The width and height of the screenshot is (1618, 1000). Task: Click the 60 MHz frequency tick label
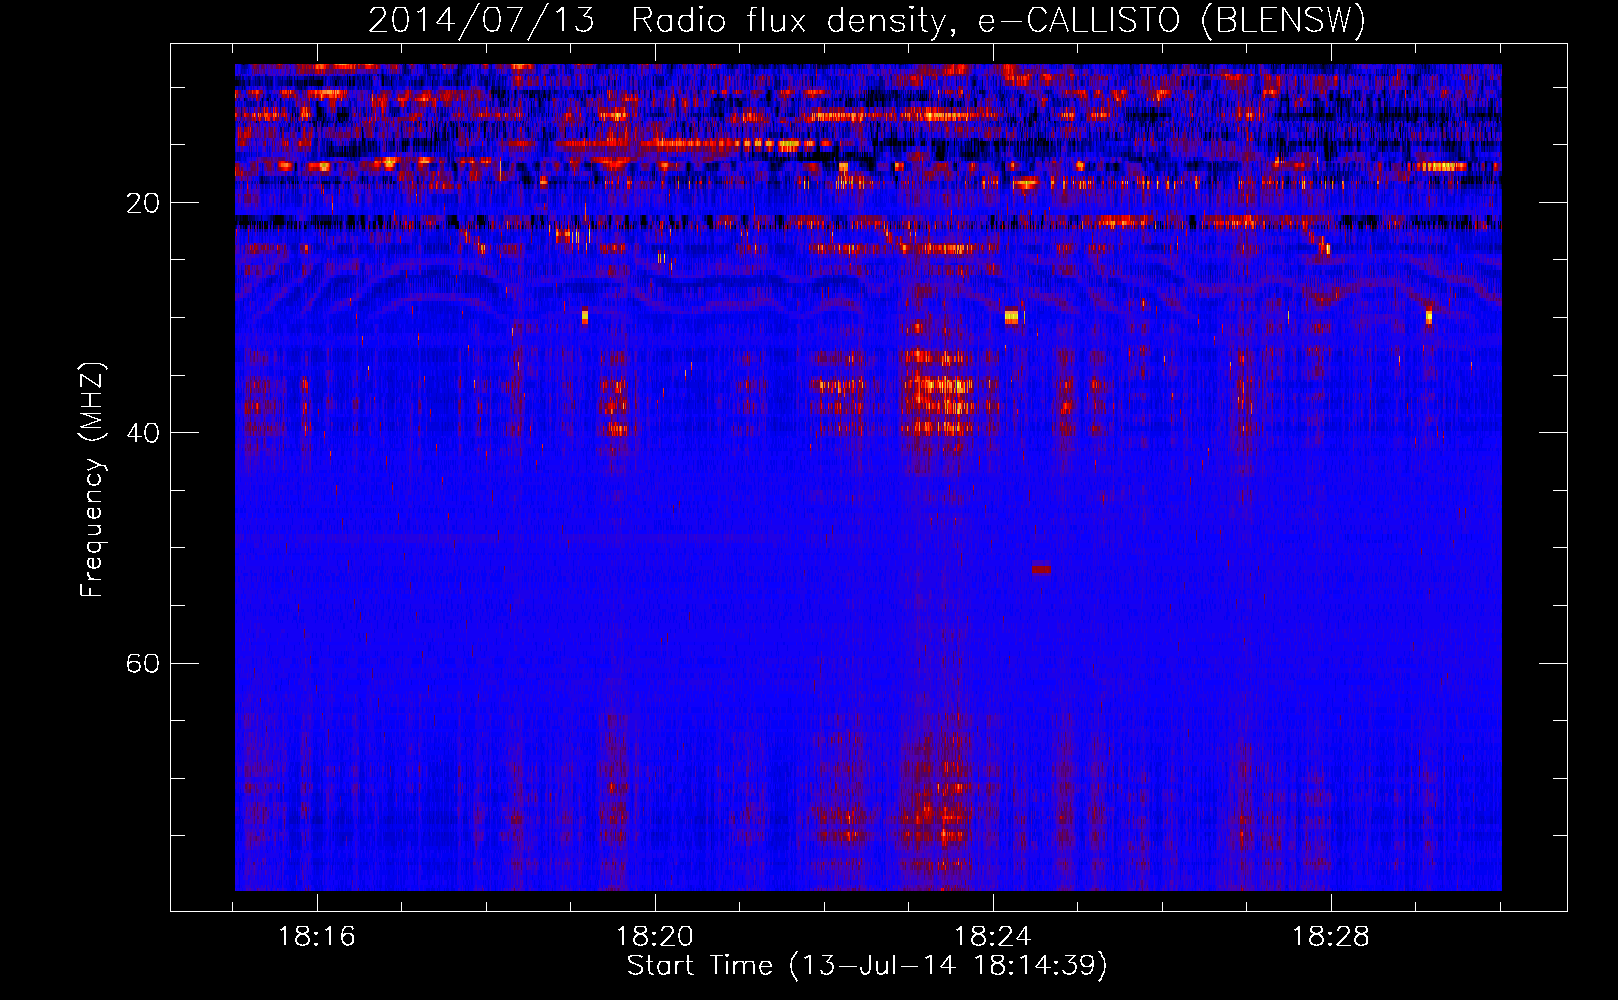tap(142, 663)
